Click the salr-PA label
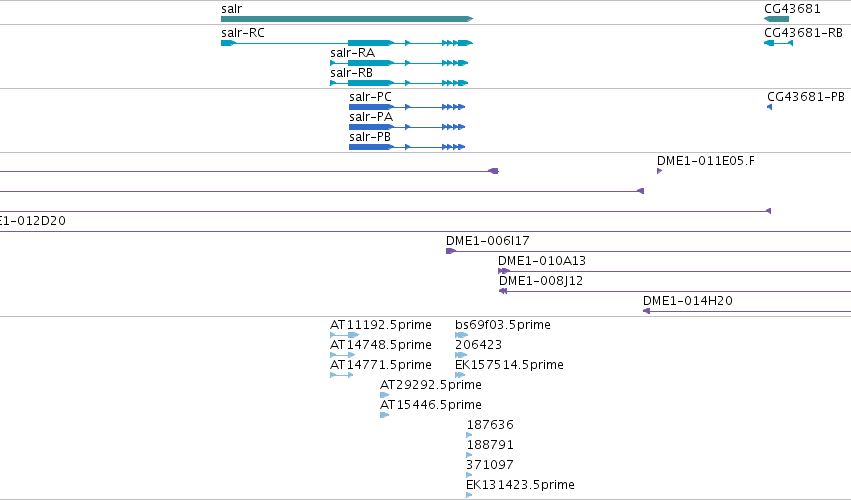 [371, 117]
